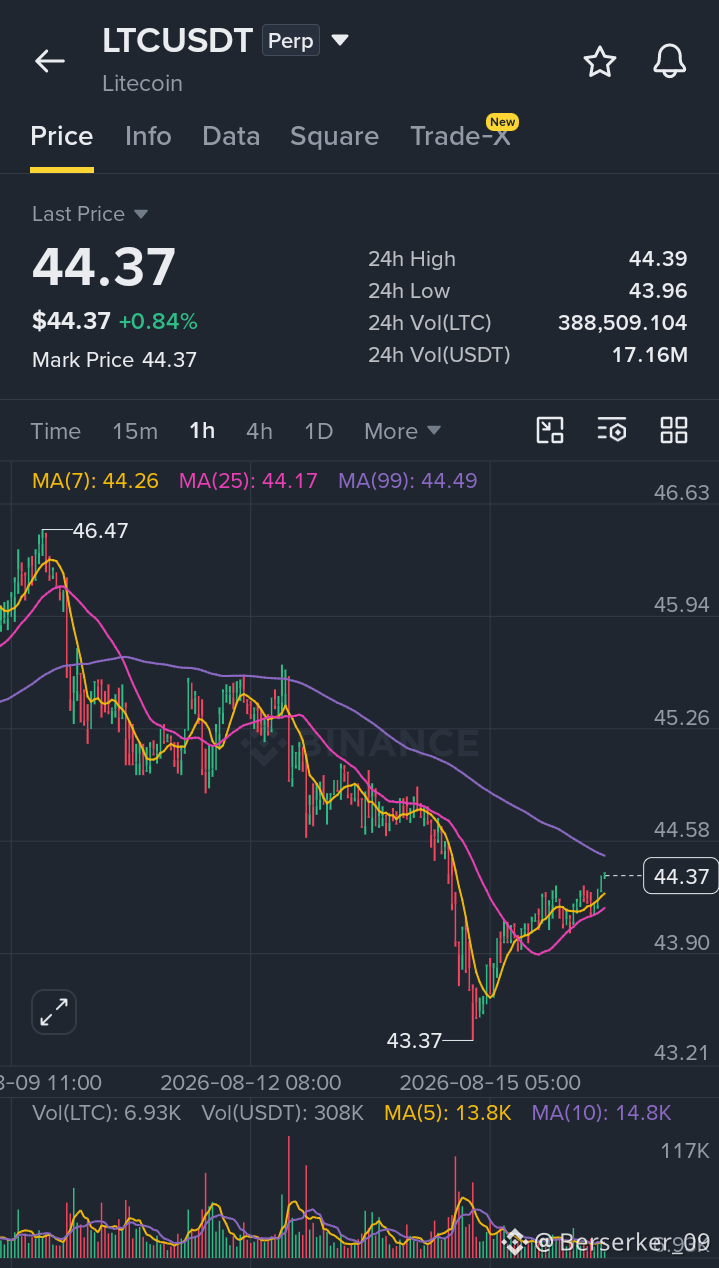The image size is (719, 1268).
Task: Tap the Vol(USDT): 308K label
Action: (x=282, y=1113)
